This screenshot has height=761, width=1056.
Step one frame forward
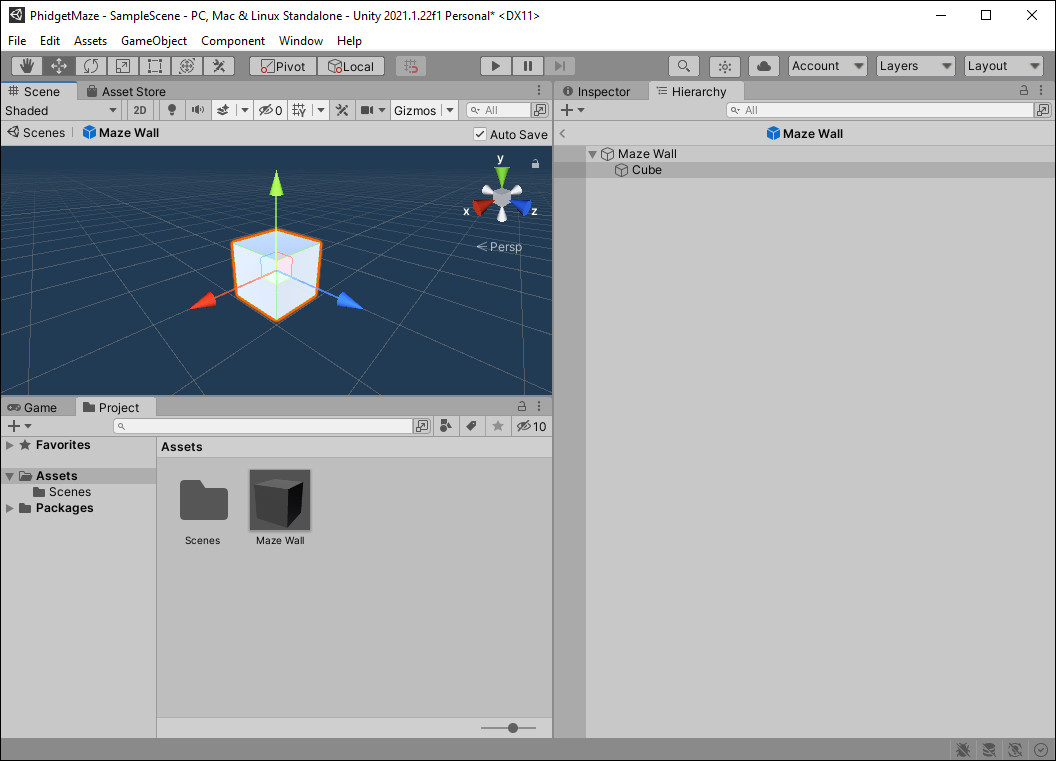point(560,66)
